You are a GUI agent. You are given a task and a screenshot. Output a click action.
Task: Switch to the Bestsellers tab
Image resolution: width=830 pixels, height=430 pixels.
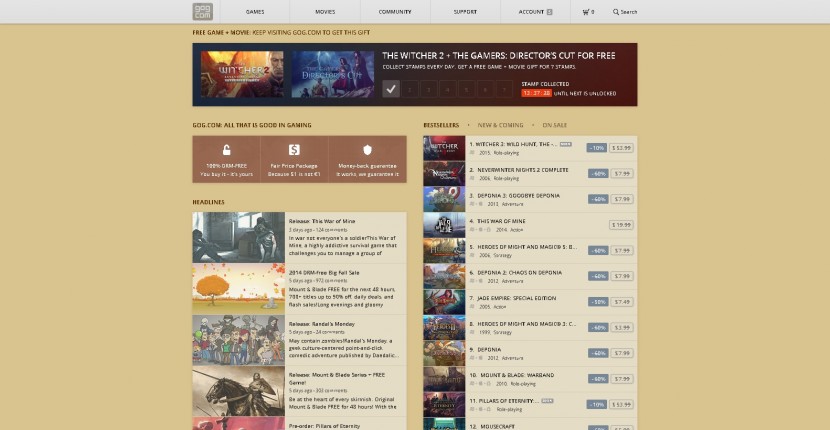coord(441,125)
